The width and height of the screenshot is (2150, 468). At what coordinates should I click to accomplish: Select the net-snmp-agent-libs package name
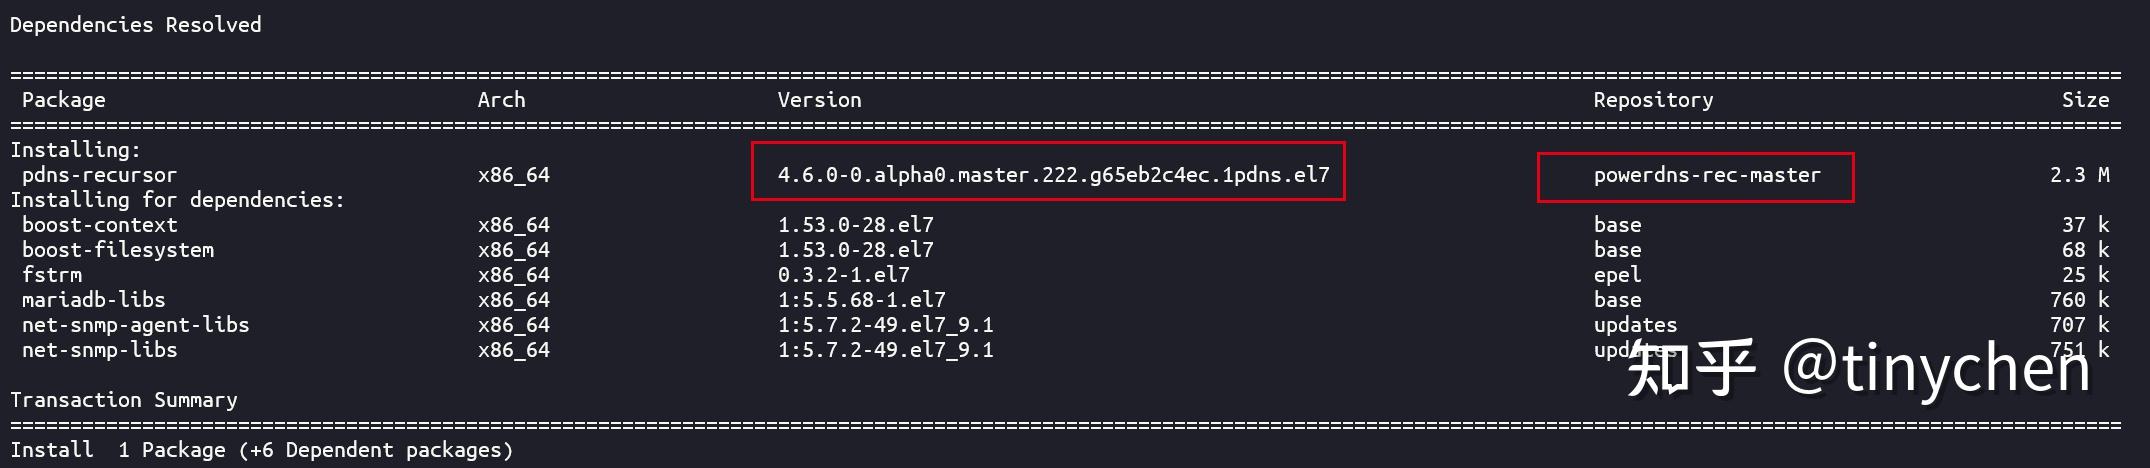point(135,325)
